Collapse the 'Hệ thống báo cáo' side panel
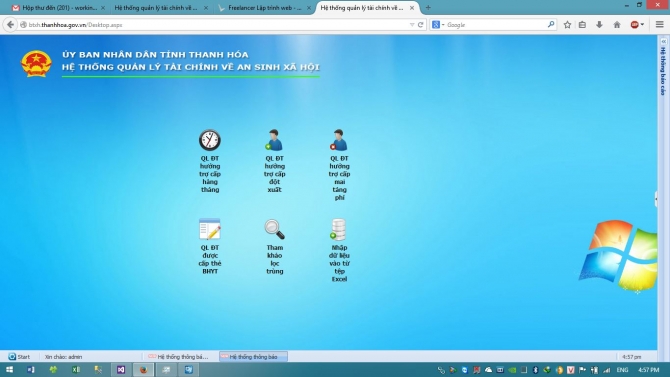 pyautogui.click(x=664, y=41)
